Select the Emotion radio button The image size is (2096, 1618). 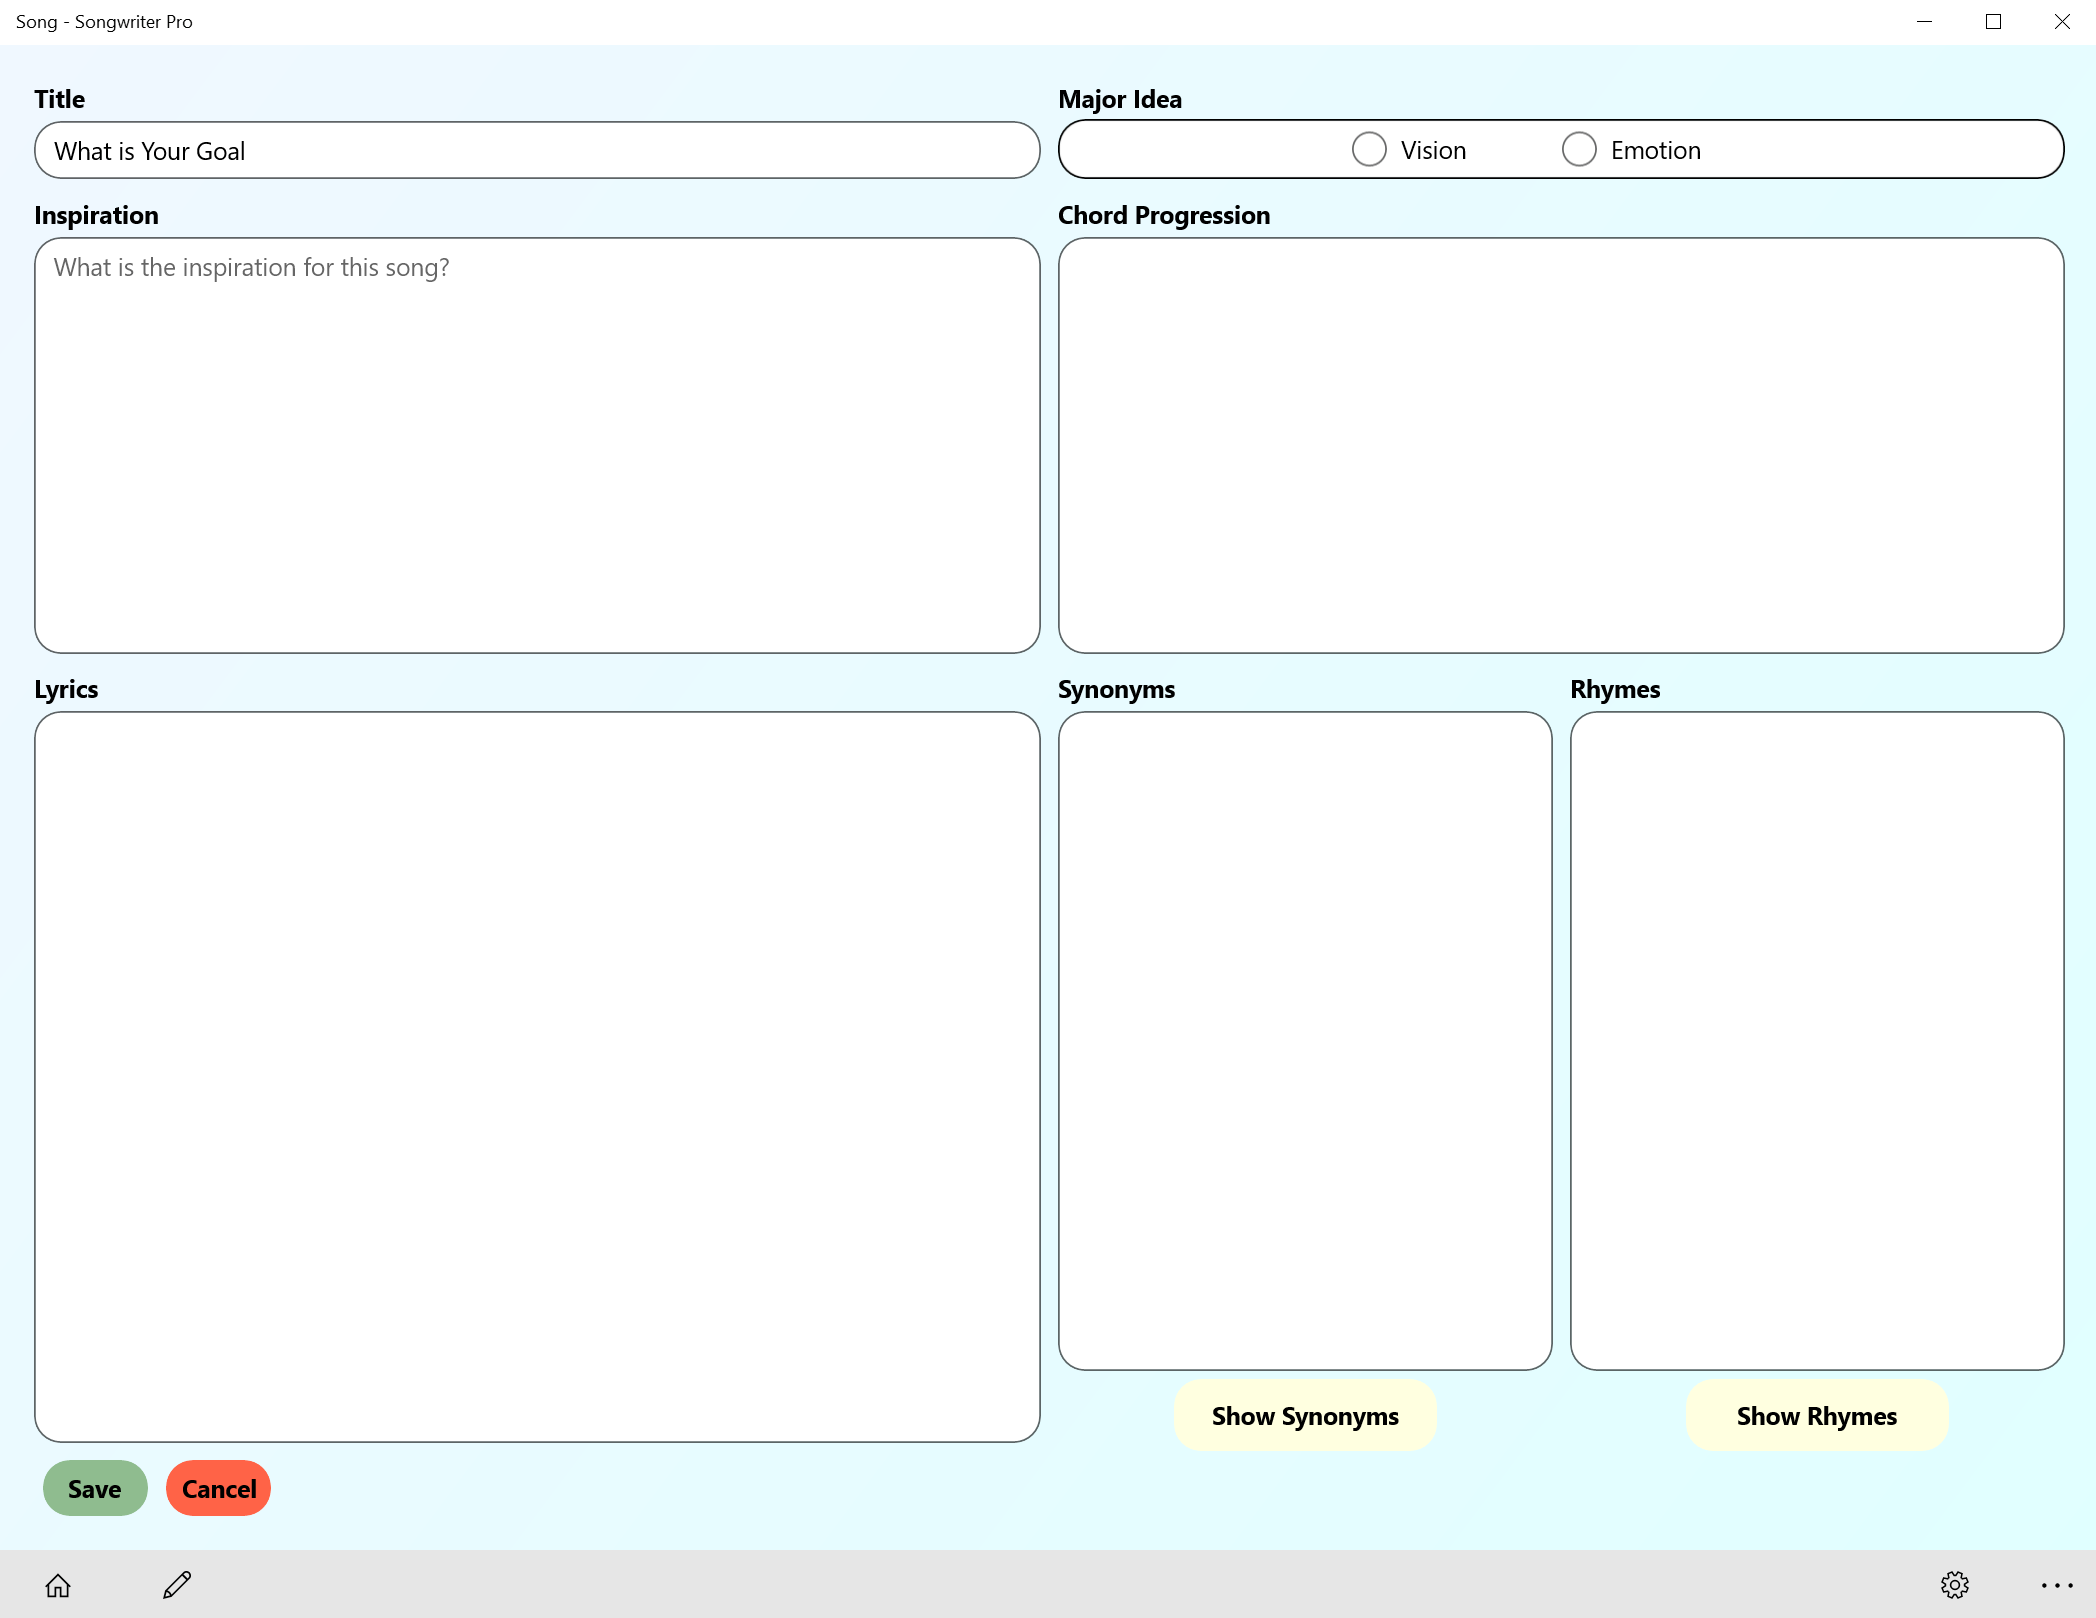point(1579,150)
